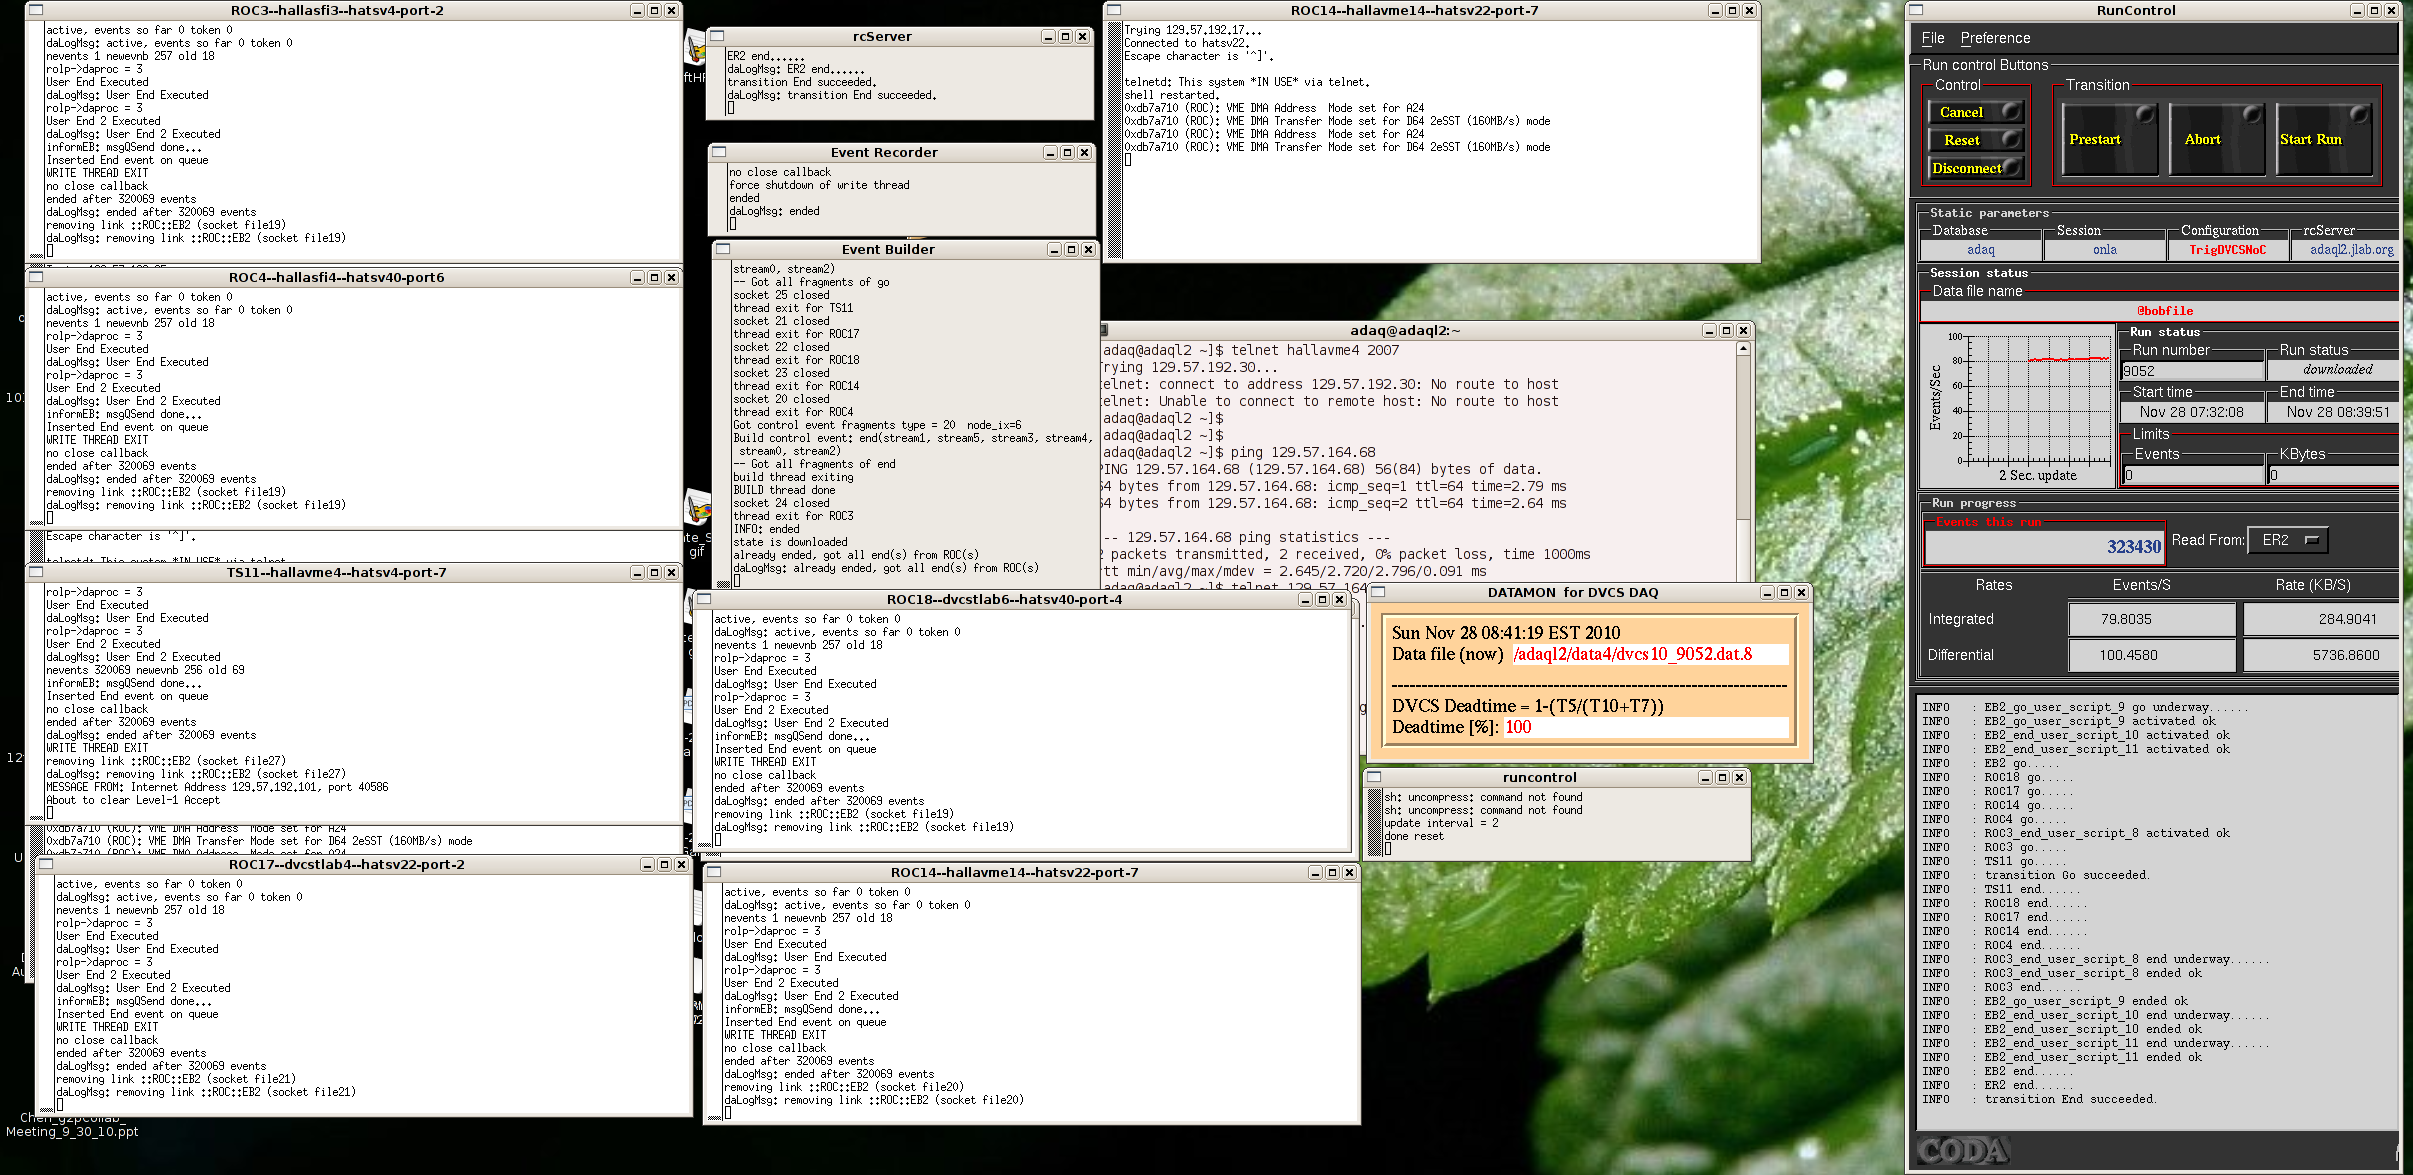The width and height of the screenshot is (2413, 1175).
Task: Click the KBytes limit input field
Action: point(2333,475)
